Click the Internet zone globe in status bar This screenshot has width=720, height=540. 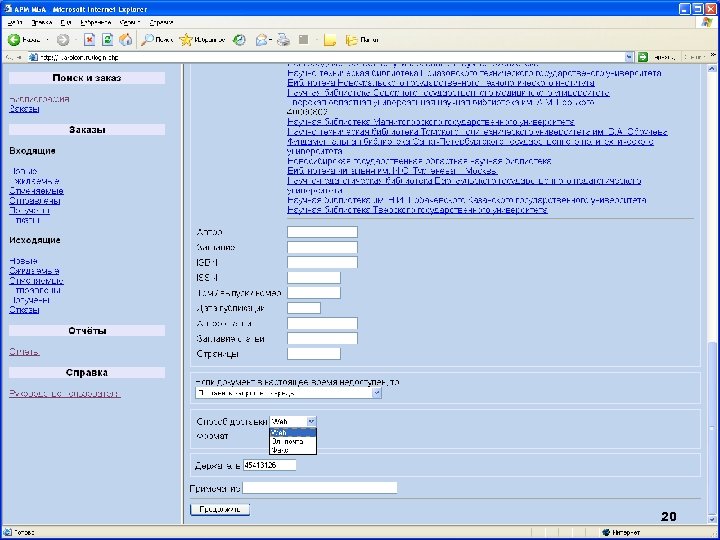(x=606, y=533)
